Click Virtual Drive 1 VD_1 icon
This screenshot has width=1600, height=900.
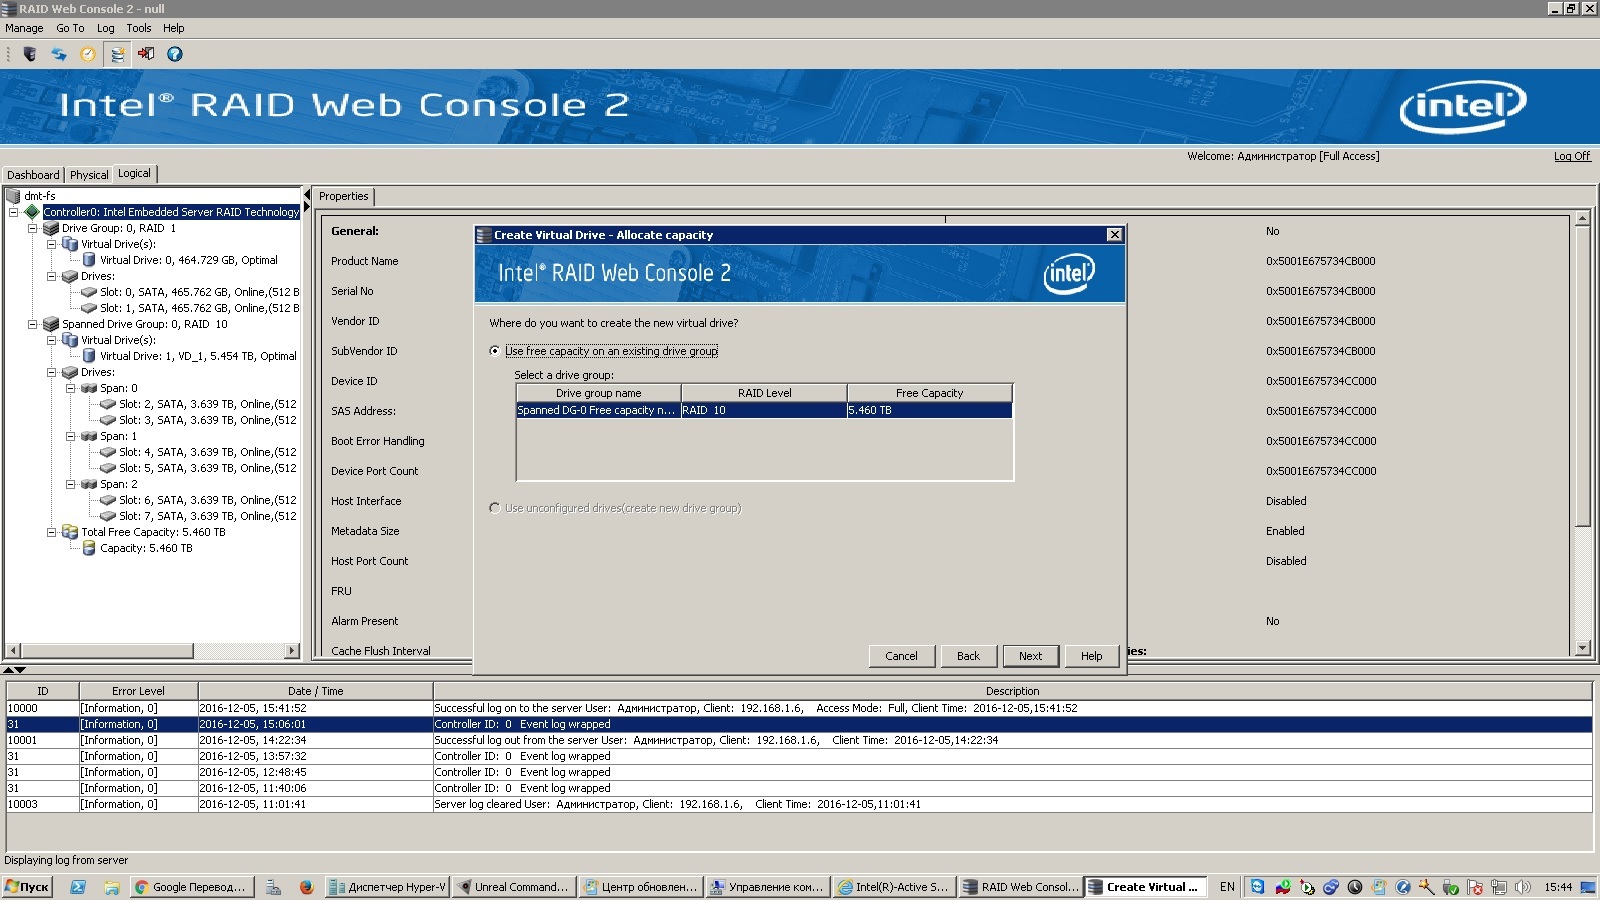(x=89, y=356)
